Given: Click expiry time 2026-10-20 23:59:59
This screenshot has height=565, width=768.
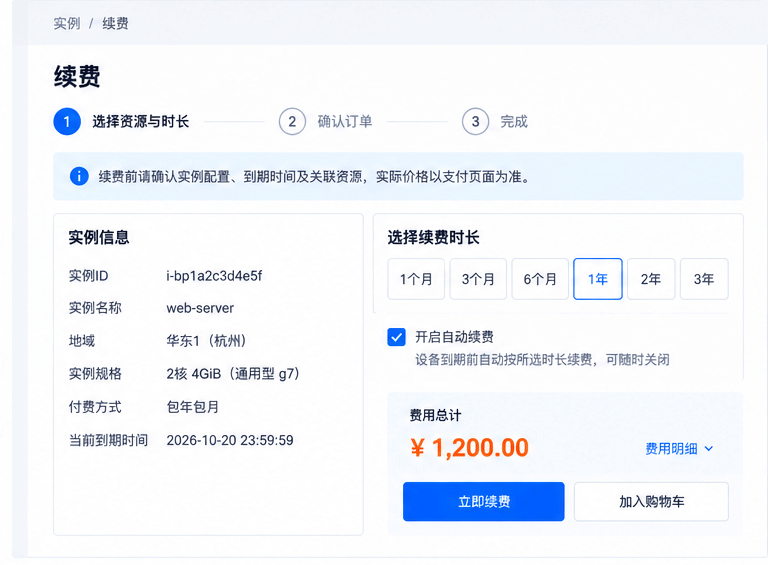Looking at the screenshot, I should tap(230, 440).
